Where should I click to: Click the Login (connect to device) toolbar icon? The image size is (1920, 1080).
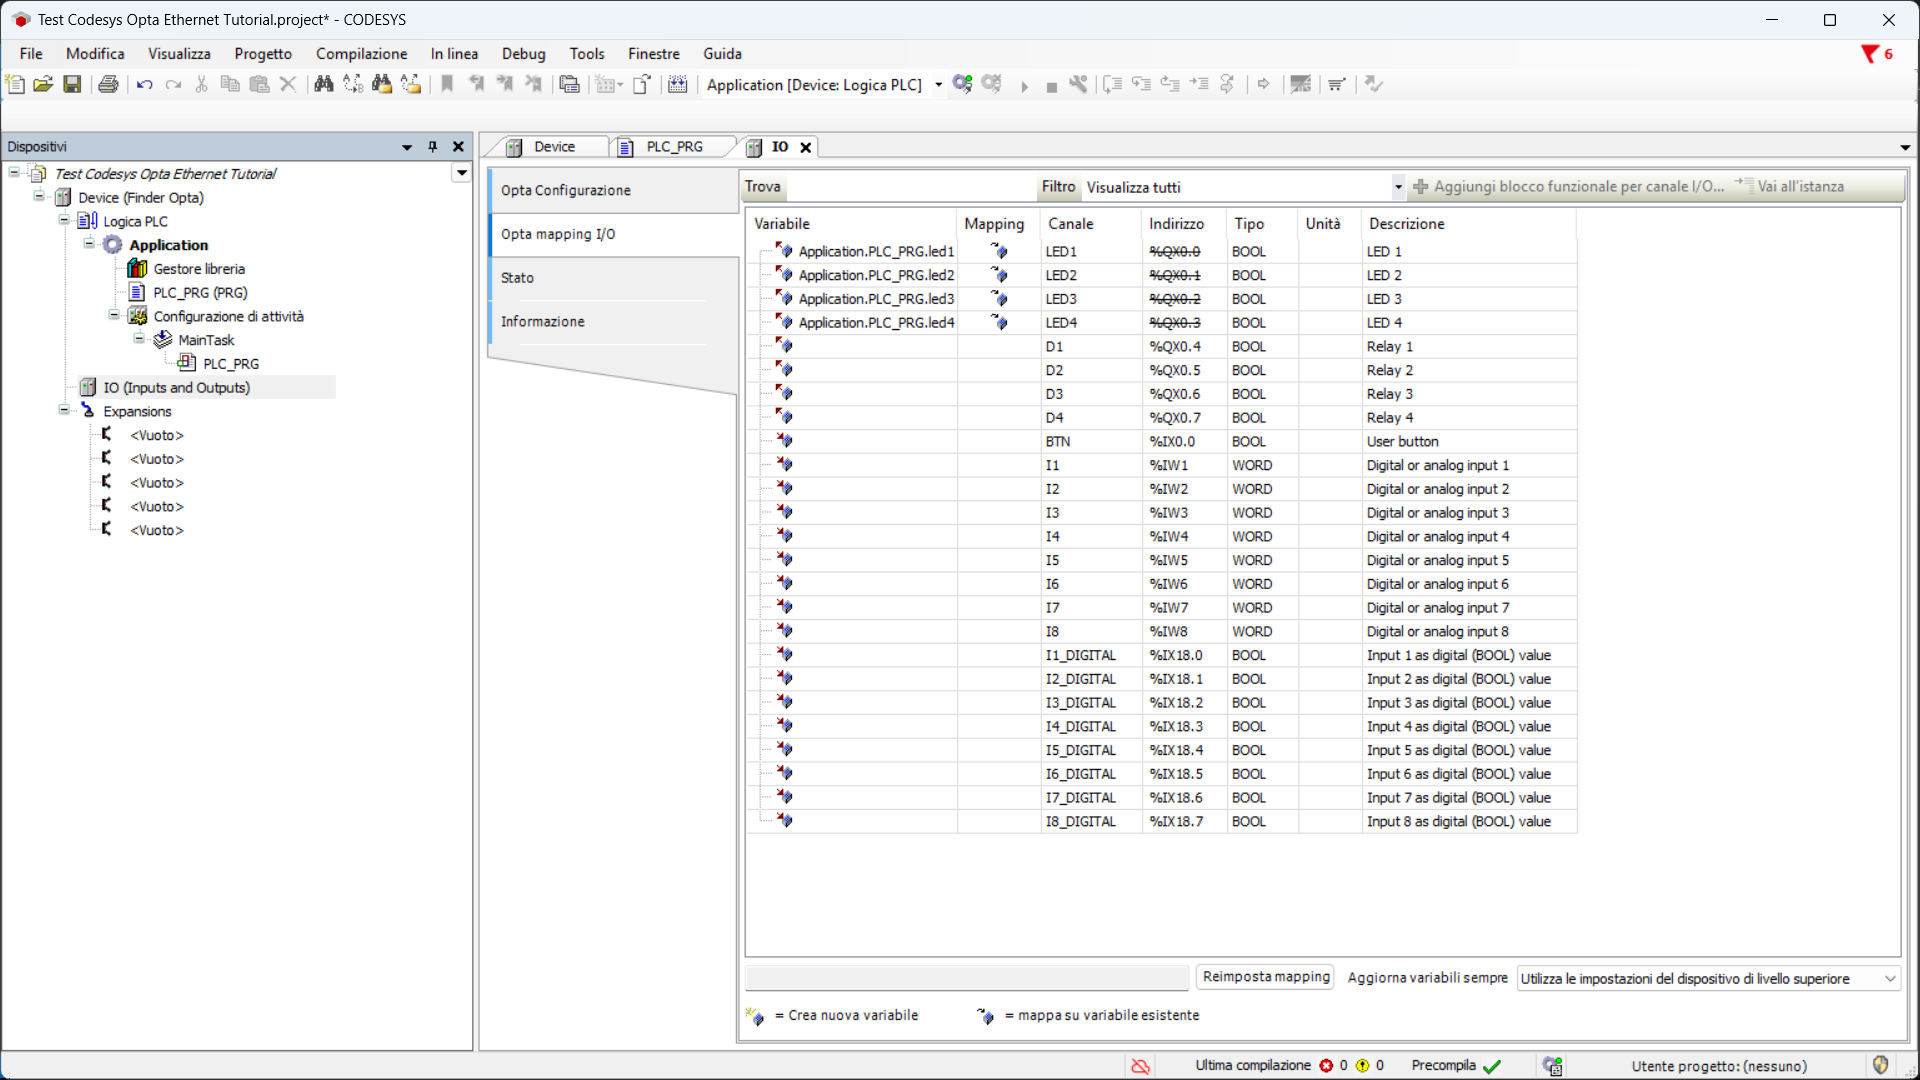962,84
